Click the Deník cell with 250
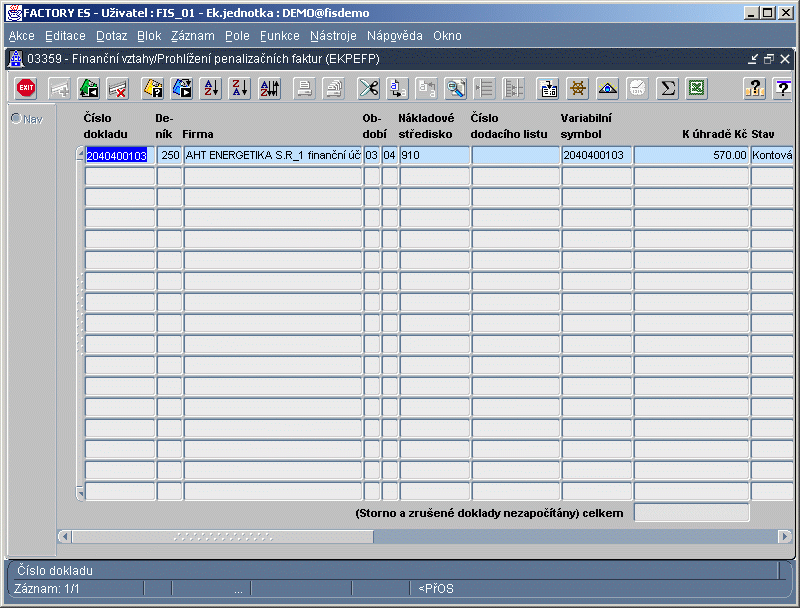This screenshot has width=800, height=608. (x=169, y=155)
